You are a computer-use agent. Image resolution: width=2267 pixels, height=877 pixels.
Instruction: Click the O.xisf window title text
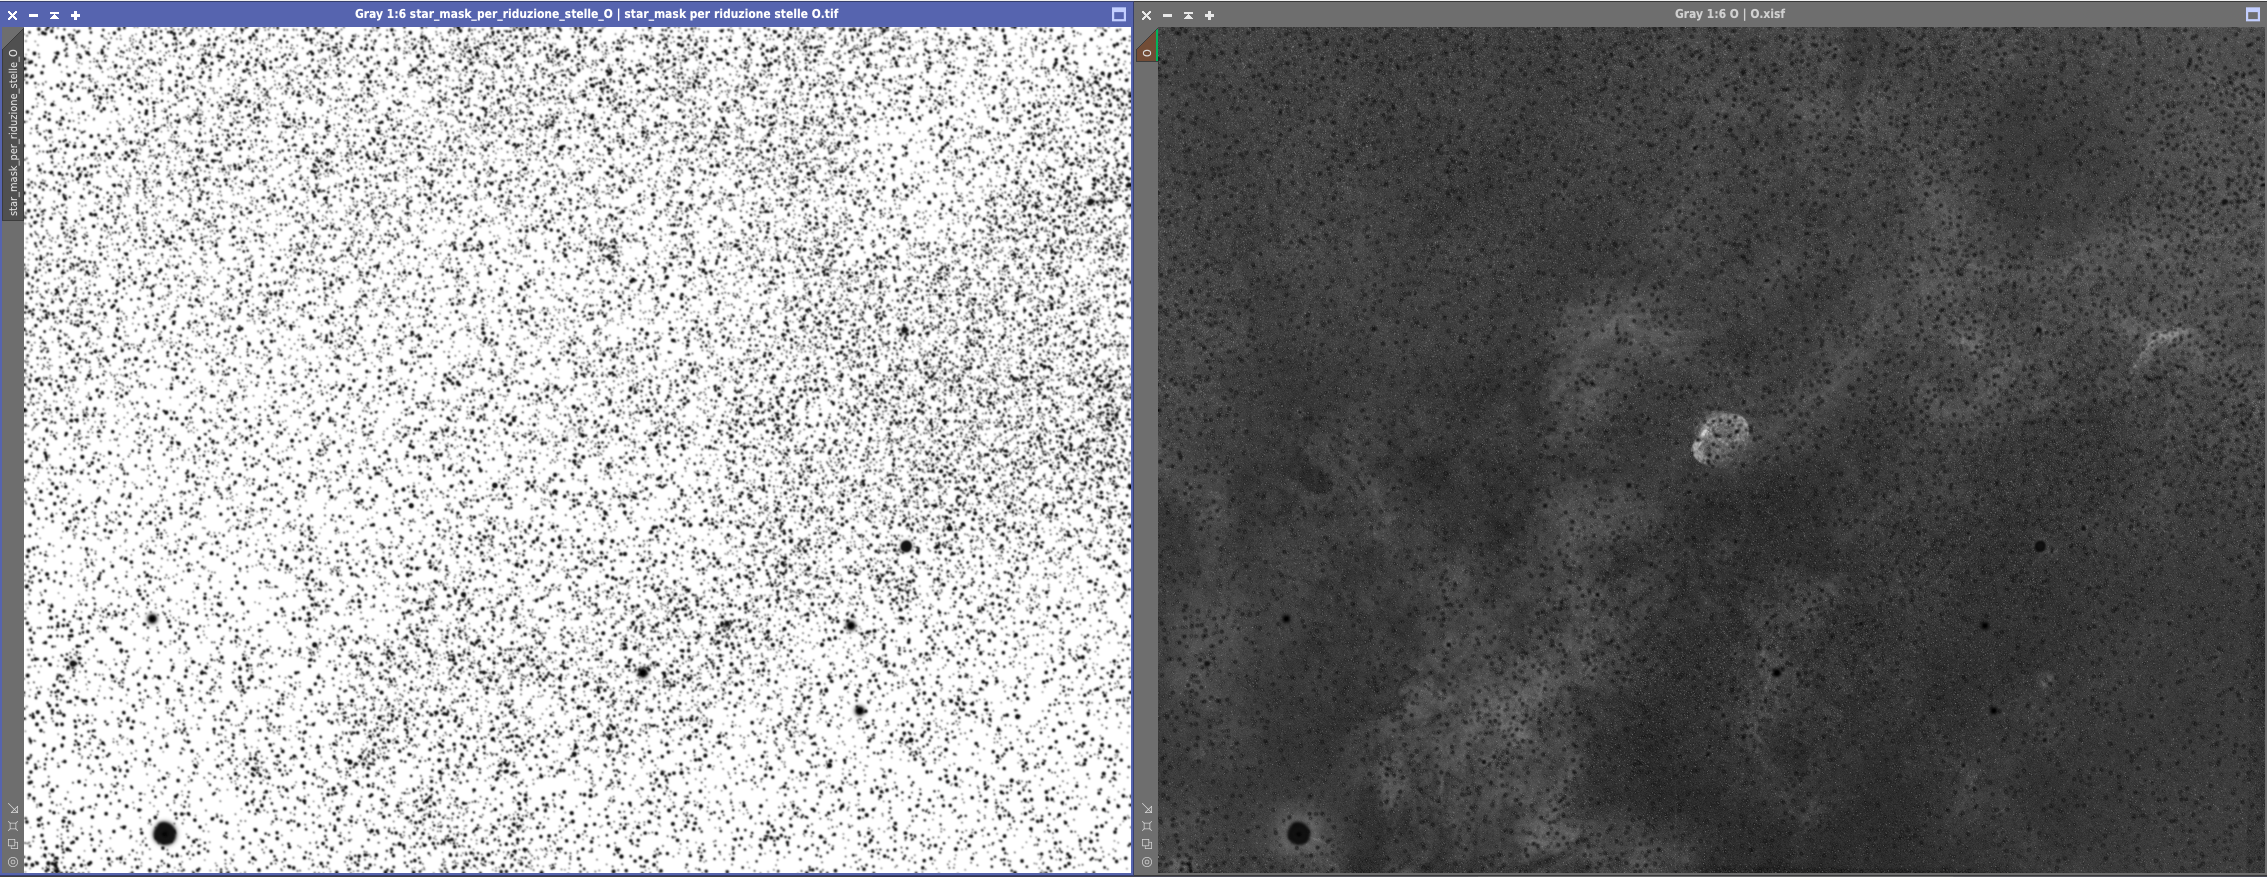(1729, 14)
